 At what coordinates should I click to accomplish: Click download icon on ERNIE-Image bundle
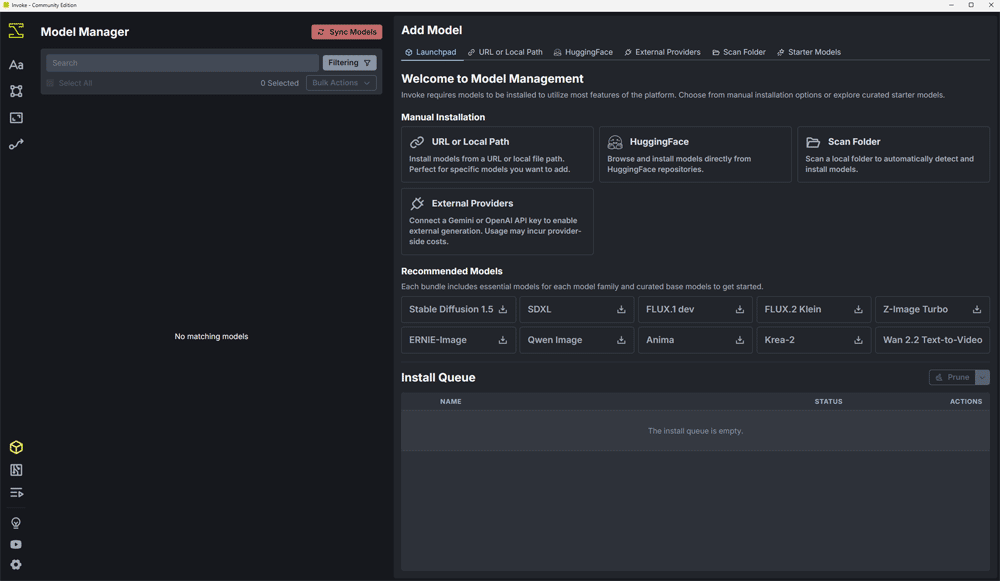click(503, 340)
